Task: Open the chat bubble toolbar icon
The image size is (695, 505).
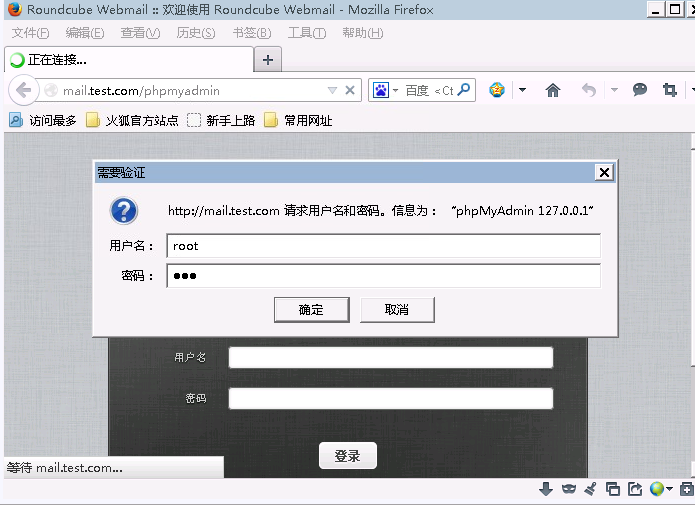Action: 640,90
